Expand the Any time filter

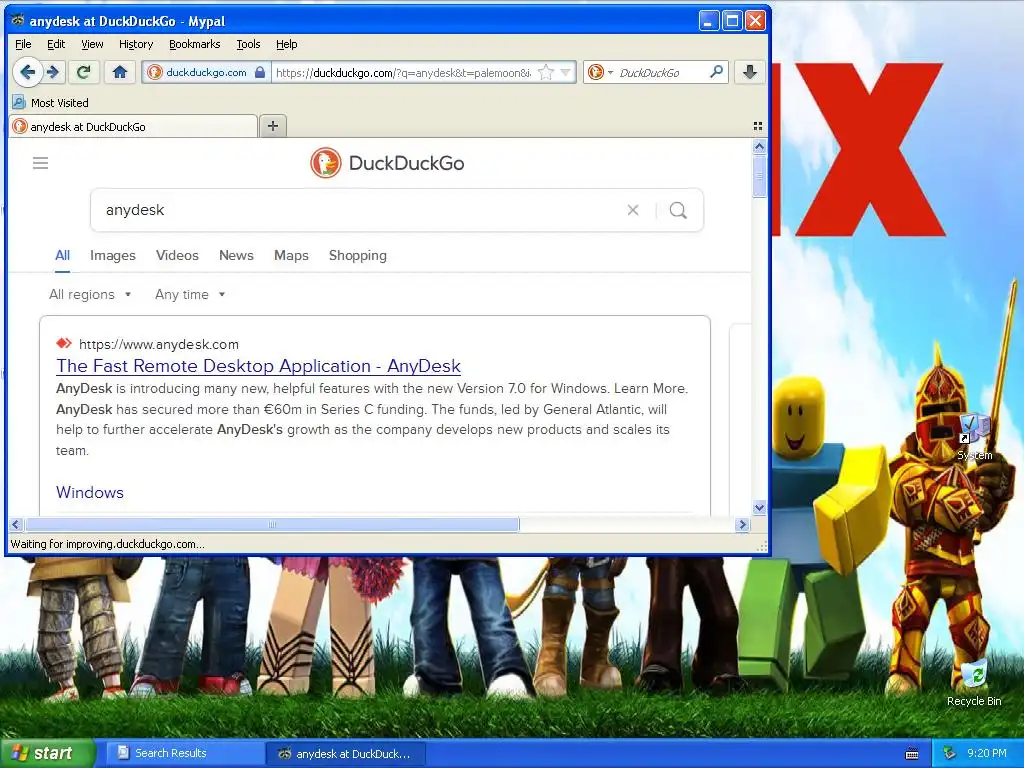[190, 295]
